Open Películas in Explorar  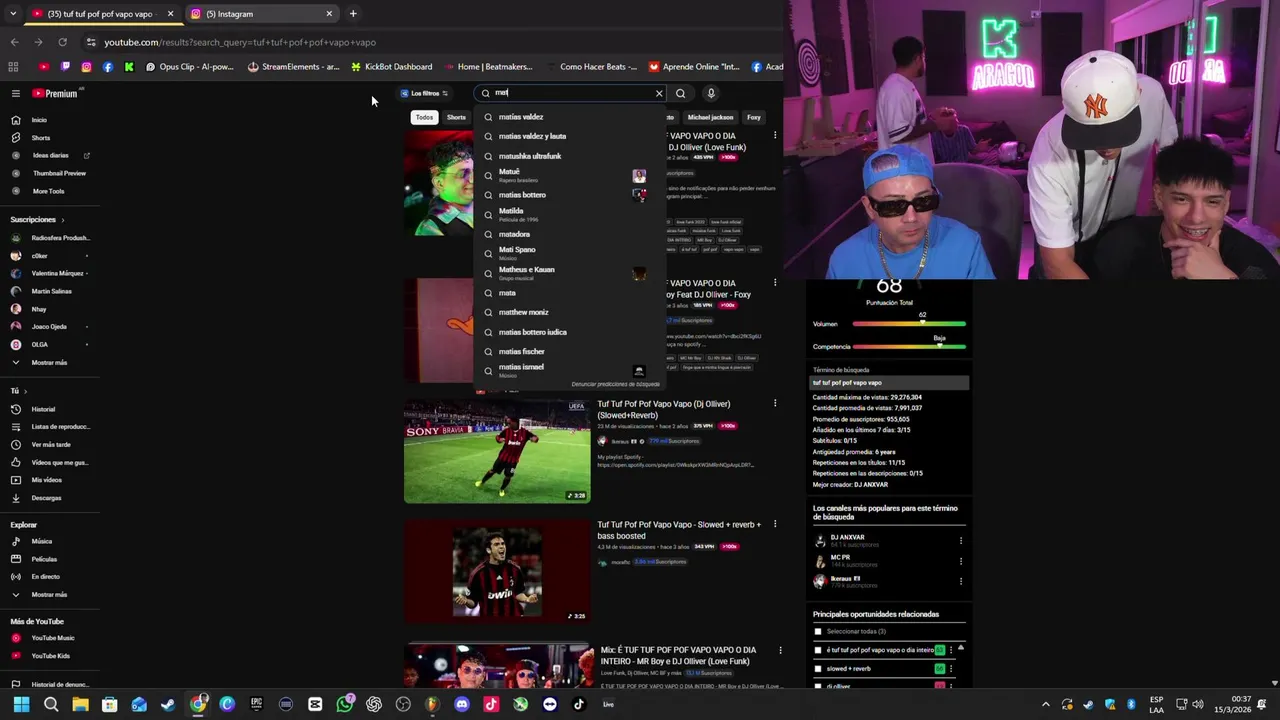tap(44, 559)
